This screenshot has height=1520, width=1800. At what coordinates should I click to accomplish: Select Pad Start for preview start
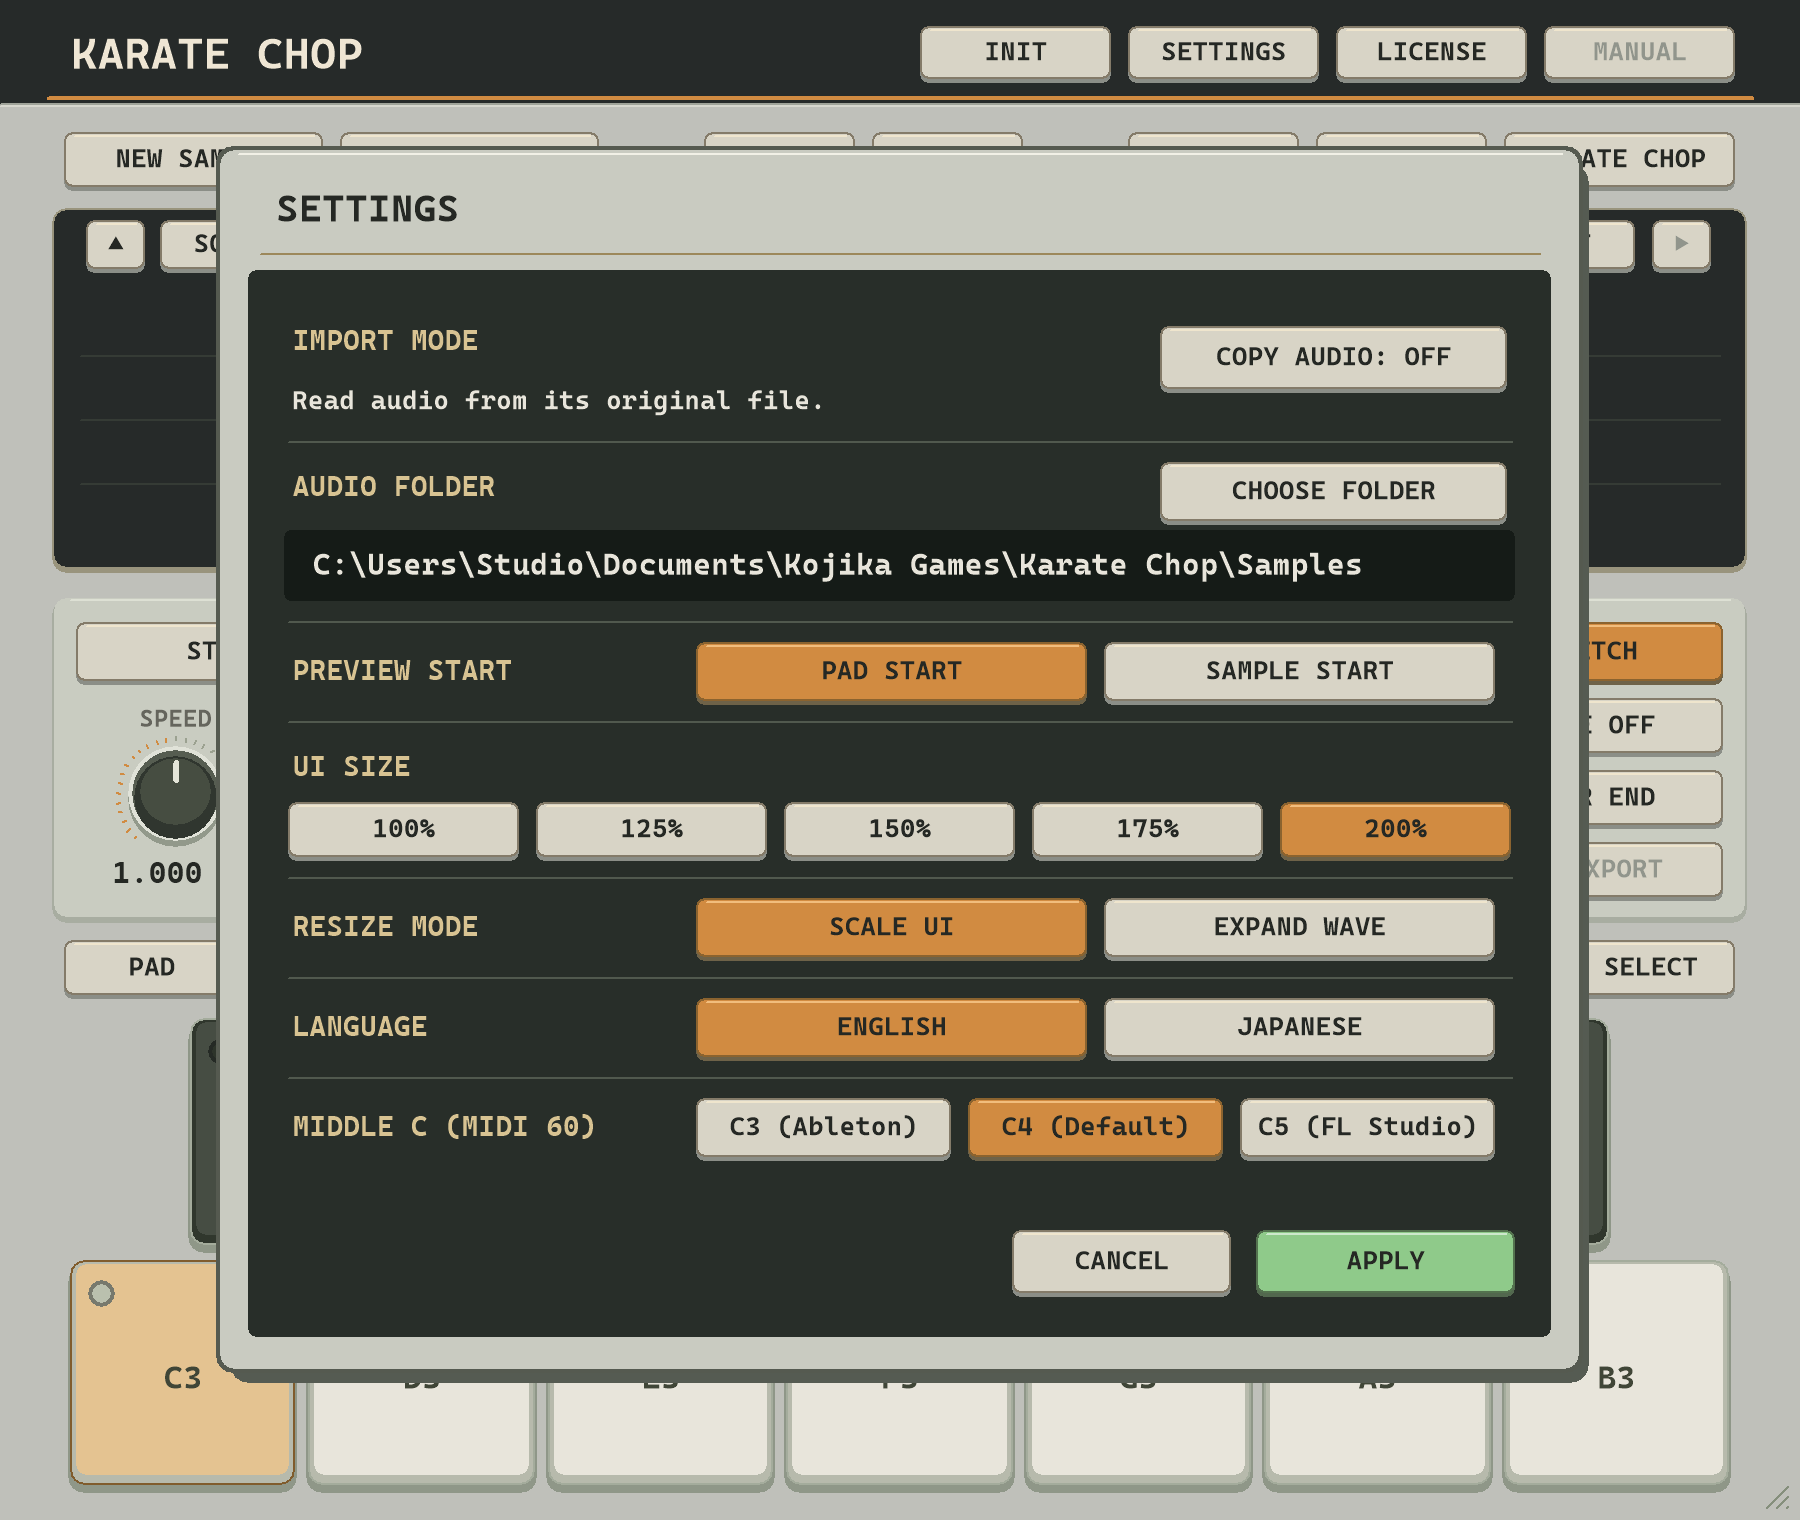click(x=891, y=672)
